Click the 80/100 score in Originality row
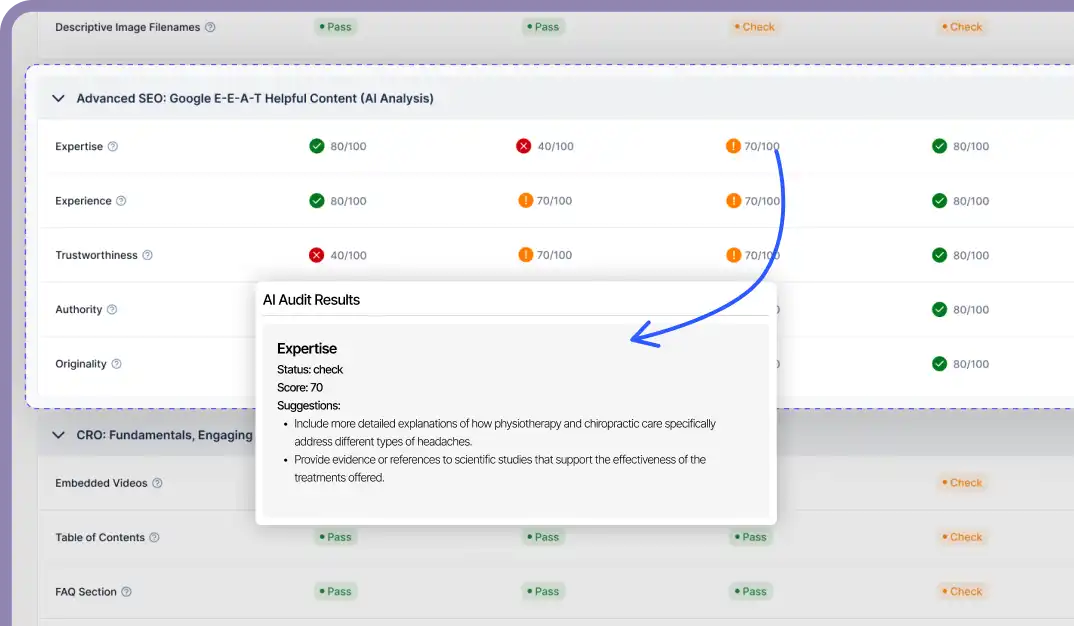Viewport: 1074px width, 626px height. click(971, 364)
